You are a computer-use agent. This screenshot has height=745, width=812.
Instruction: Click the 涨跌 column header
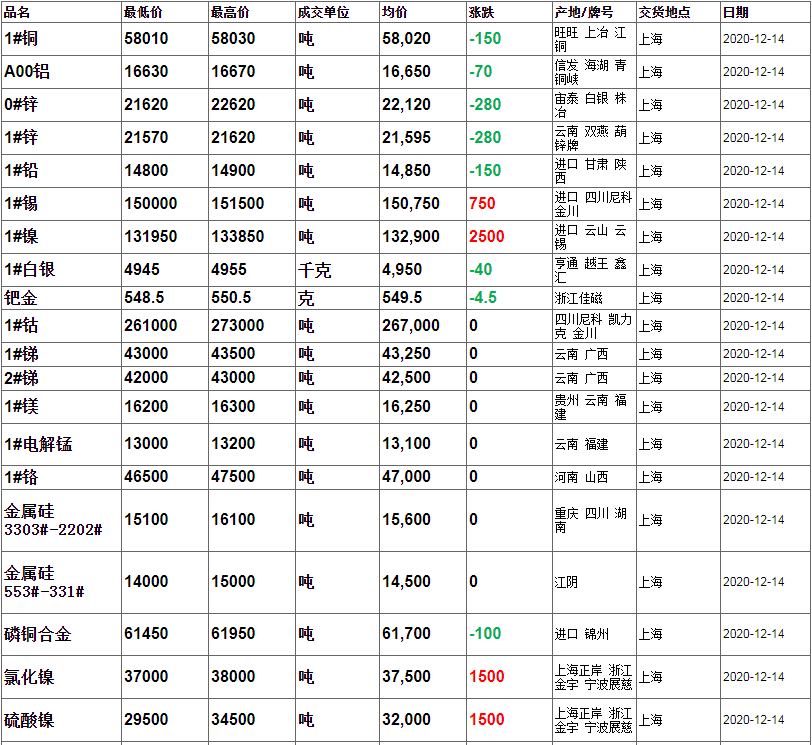tap(481, 12)
